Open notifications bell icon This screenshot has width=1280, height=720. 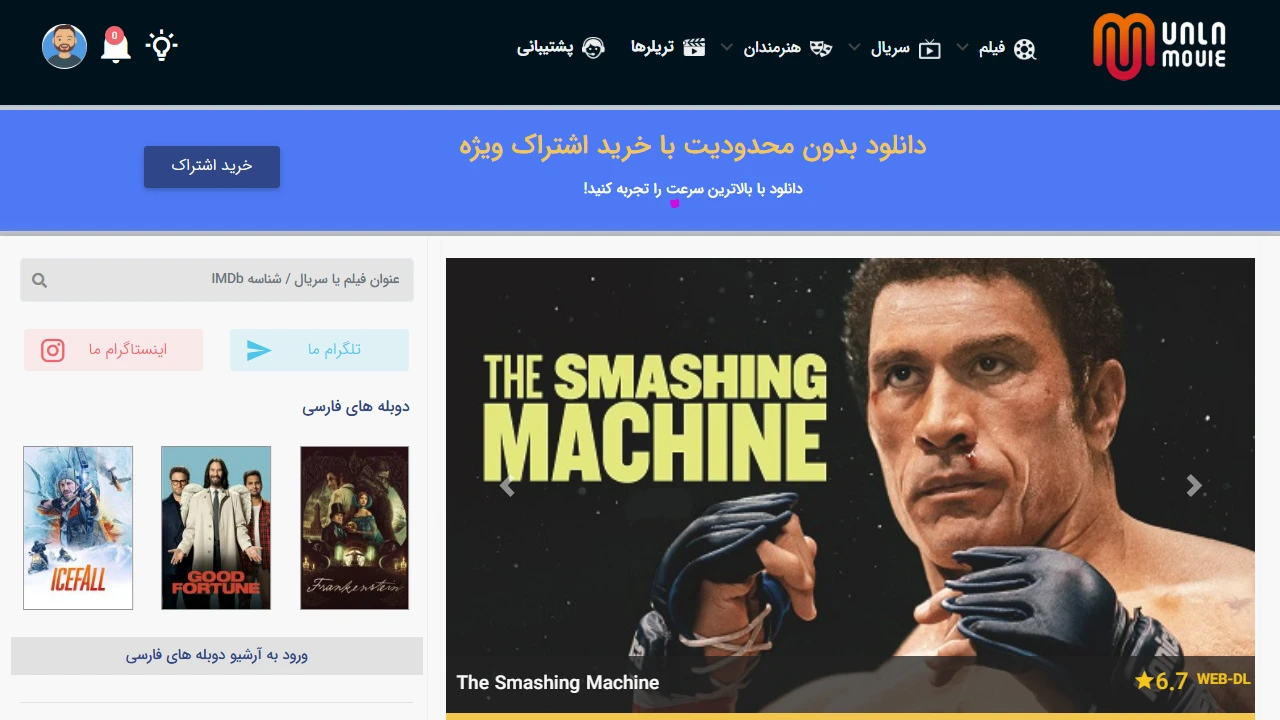(x=115, y=46)
